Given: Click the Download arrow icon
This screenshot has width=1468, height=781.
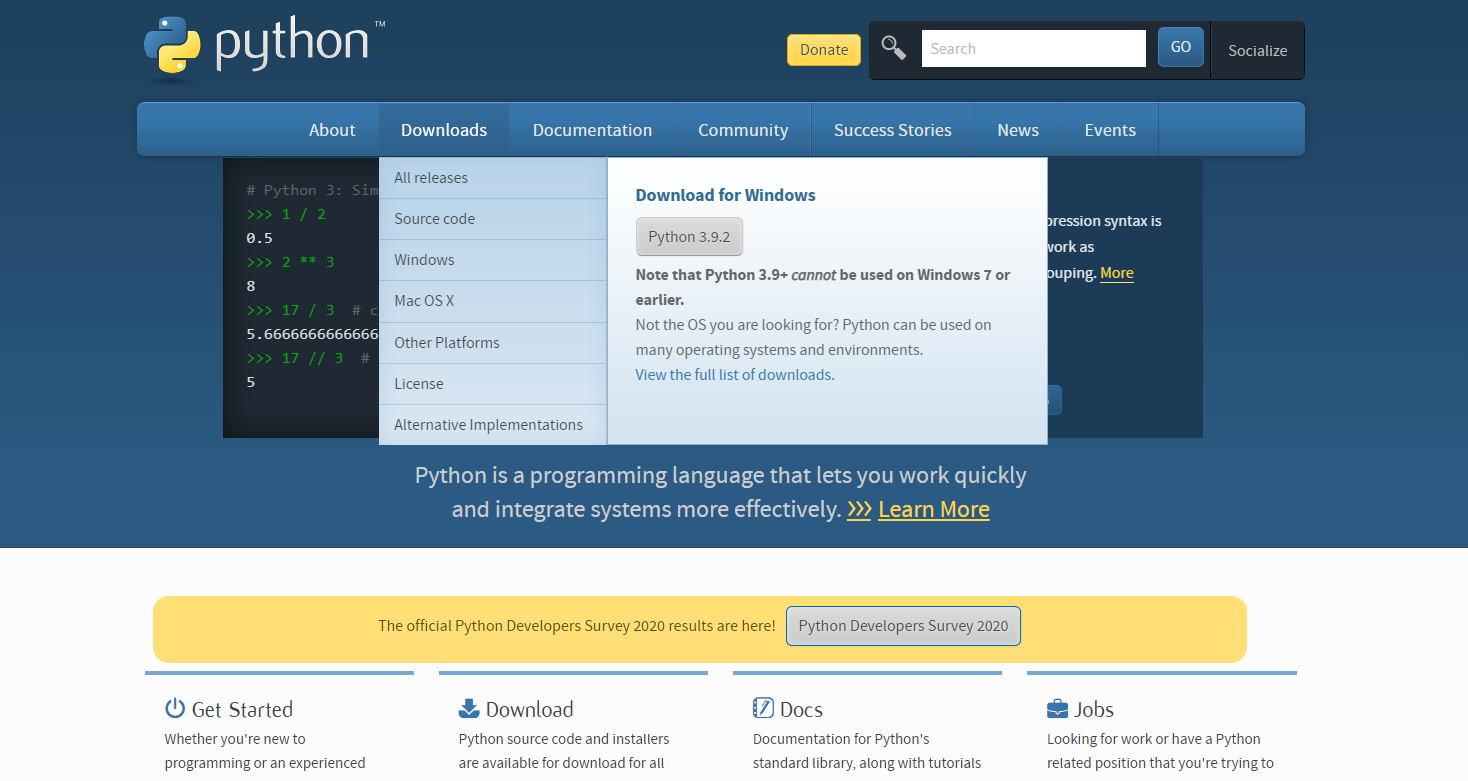Looking at the screenshot, I should click(x=469, y=708).
